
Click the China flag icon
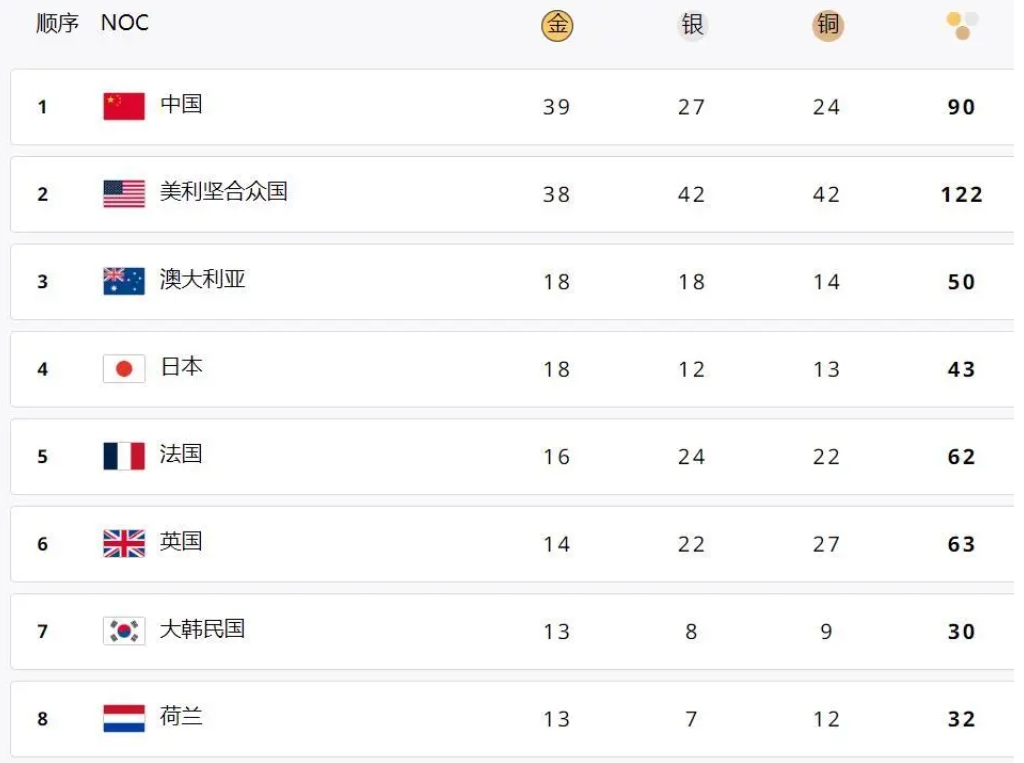124,106
